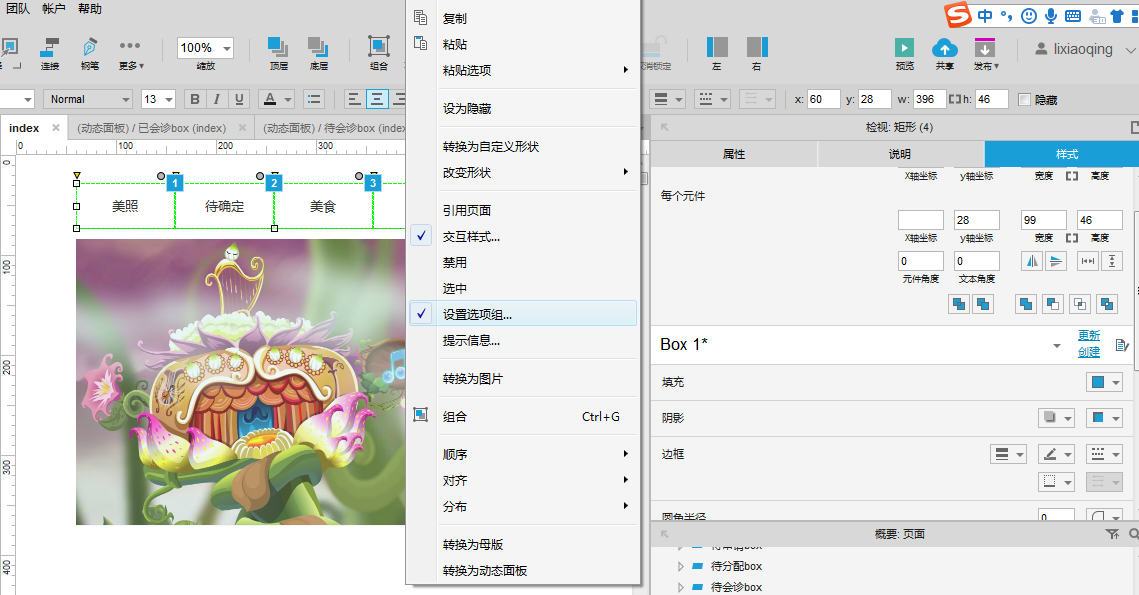Expand the 待会诊box tree item
The image size is (1139, 595).
tap(680, 587)
